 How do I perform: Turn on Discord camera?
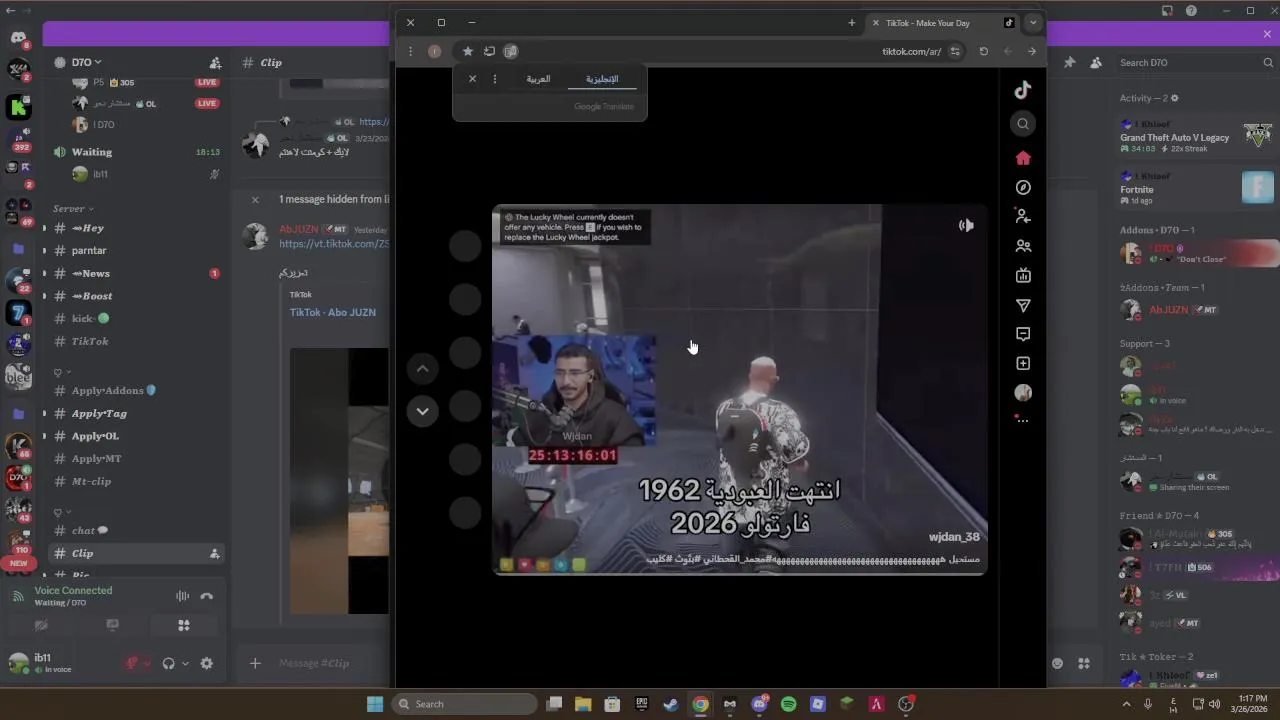pyautogui.click(x=41, y=625)
